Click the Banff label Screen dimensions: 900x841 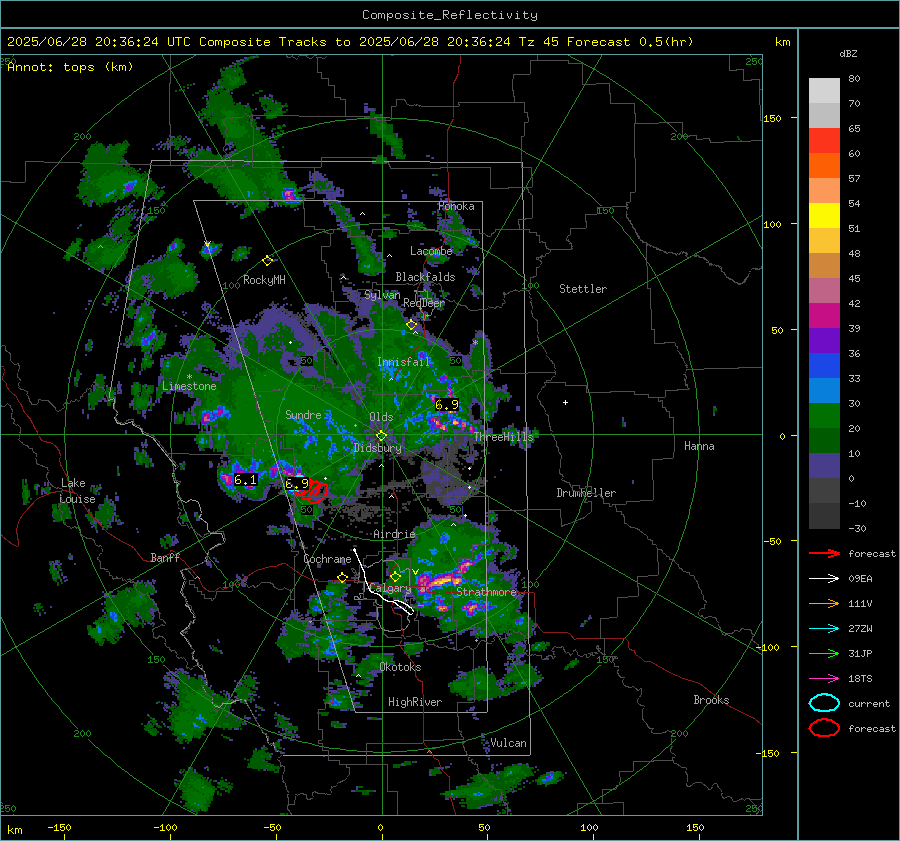coord(165,557)
